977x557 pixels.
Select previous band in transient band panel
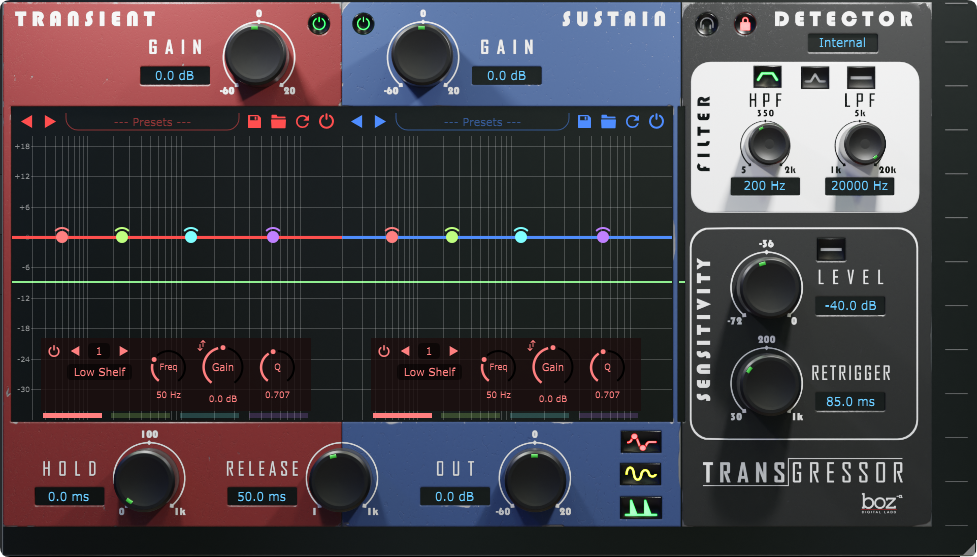click(x=75, y=351)
